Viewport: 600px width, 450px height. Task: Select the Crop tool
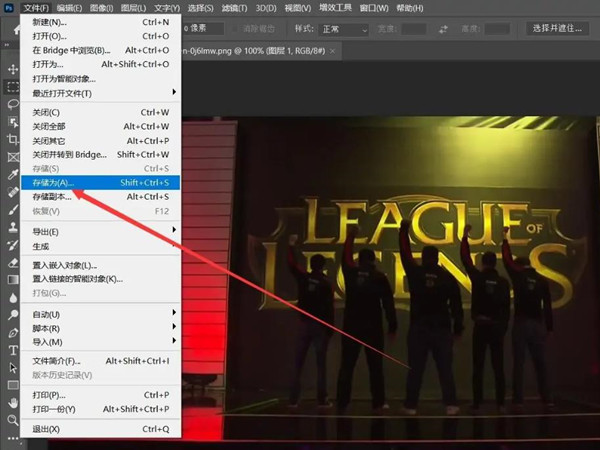coord(13,139)
